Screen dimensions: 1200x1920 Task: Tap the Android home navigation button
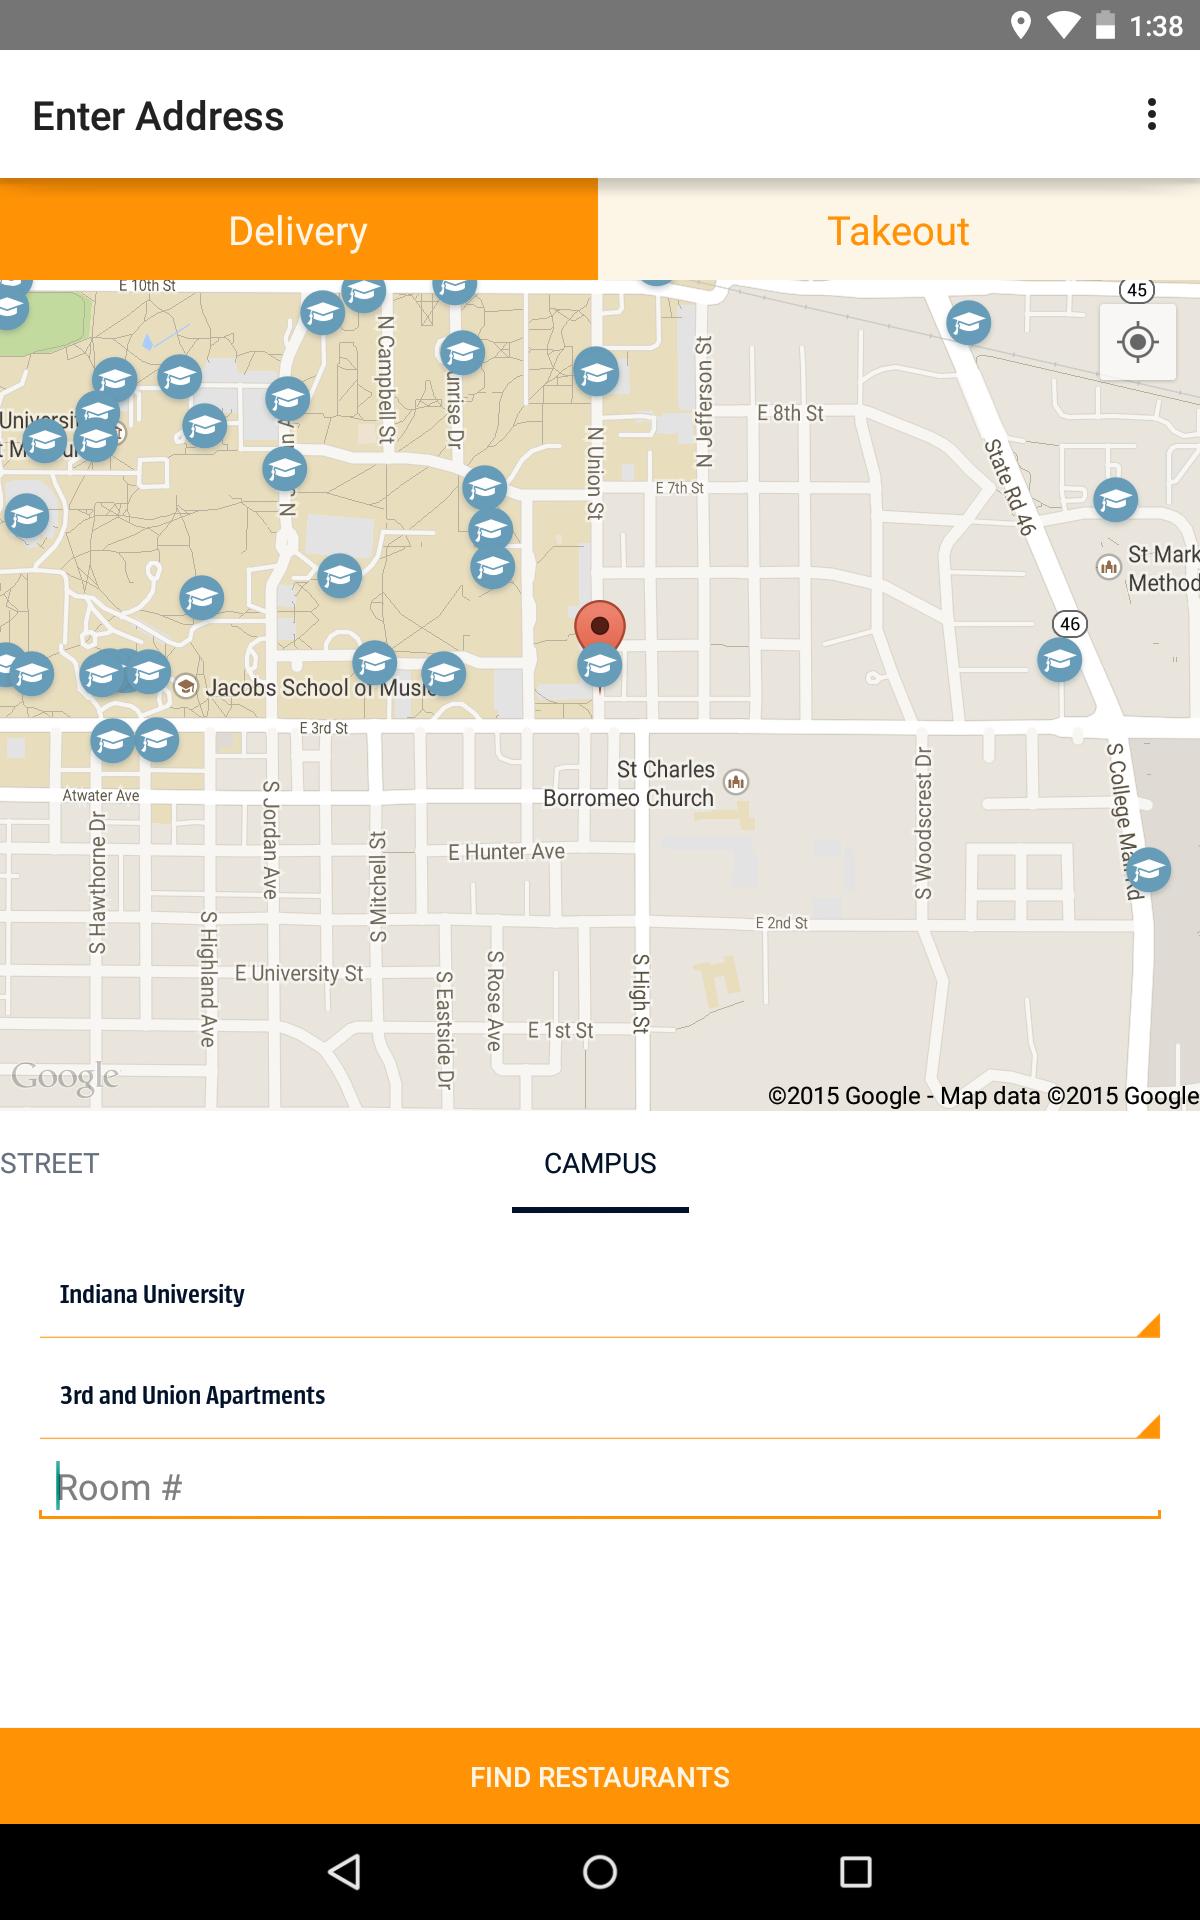click(x=600, y=1872)
